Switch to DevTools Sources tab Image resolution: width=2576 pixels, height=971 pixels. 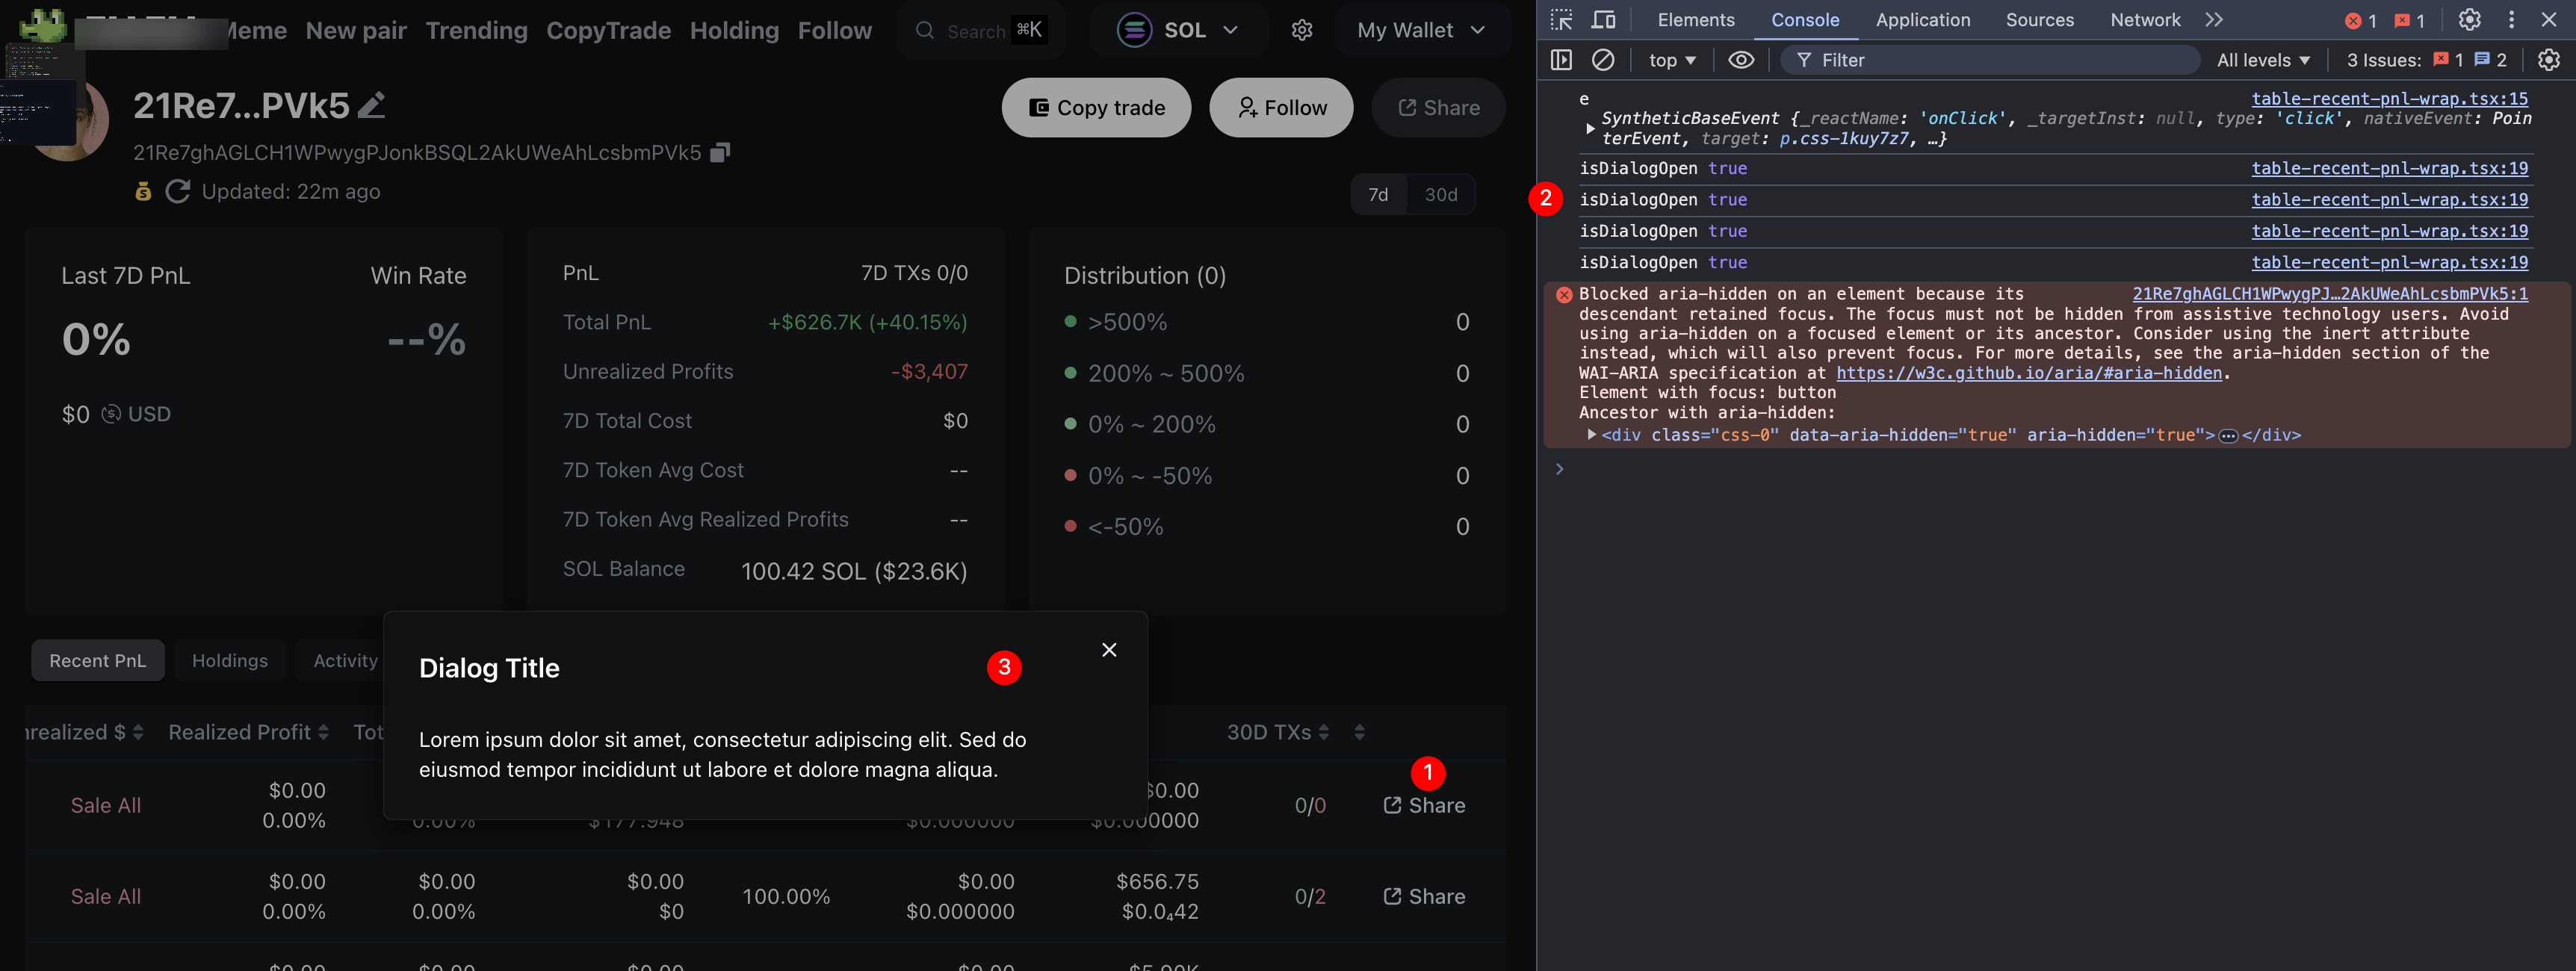(2039, 20)
